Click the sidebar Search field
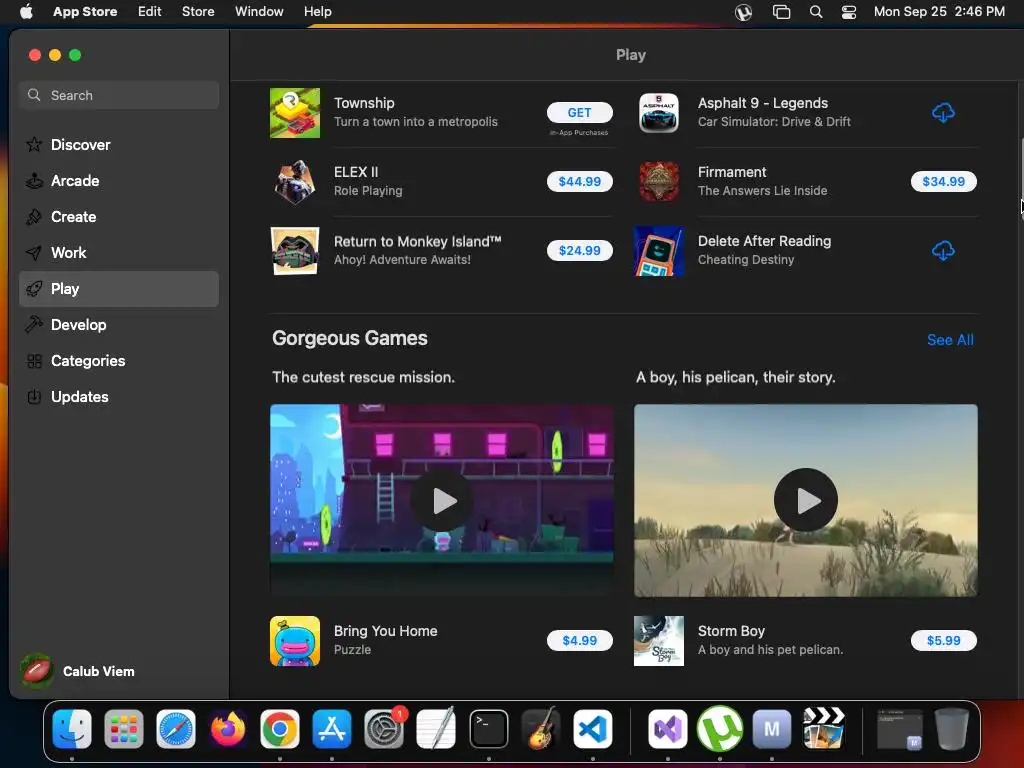 (119, 95)
